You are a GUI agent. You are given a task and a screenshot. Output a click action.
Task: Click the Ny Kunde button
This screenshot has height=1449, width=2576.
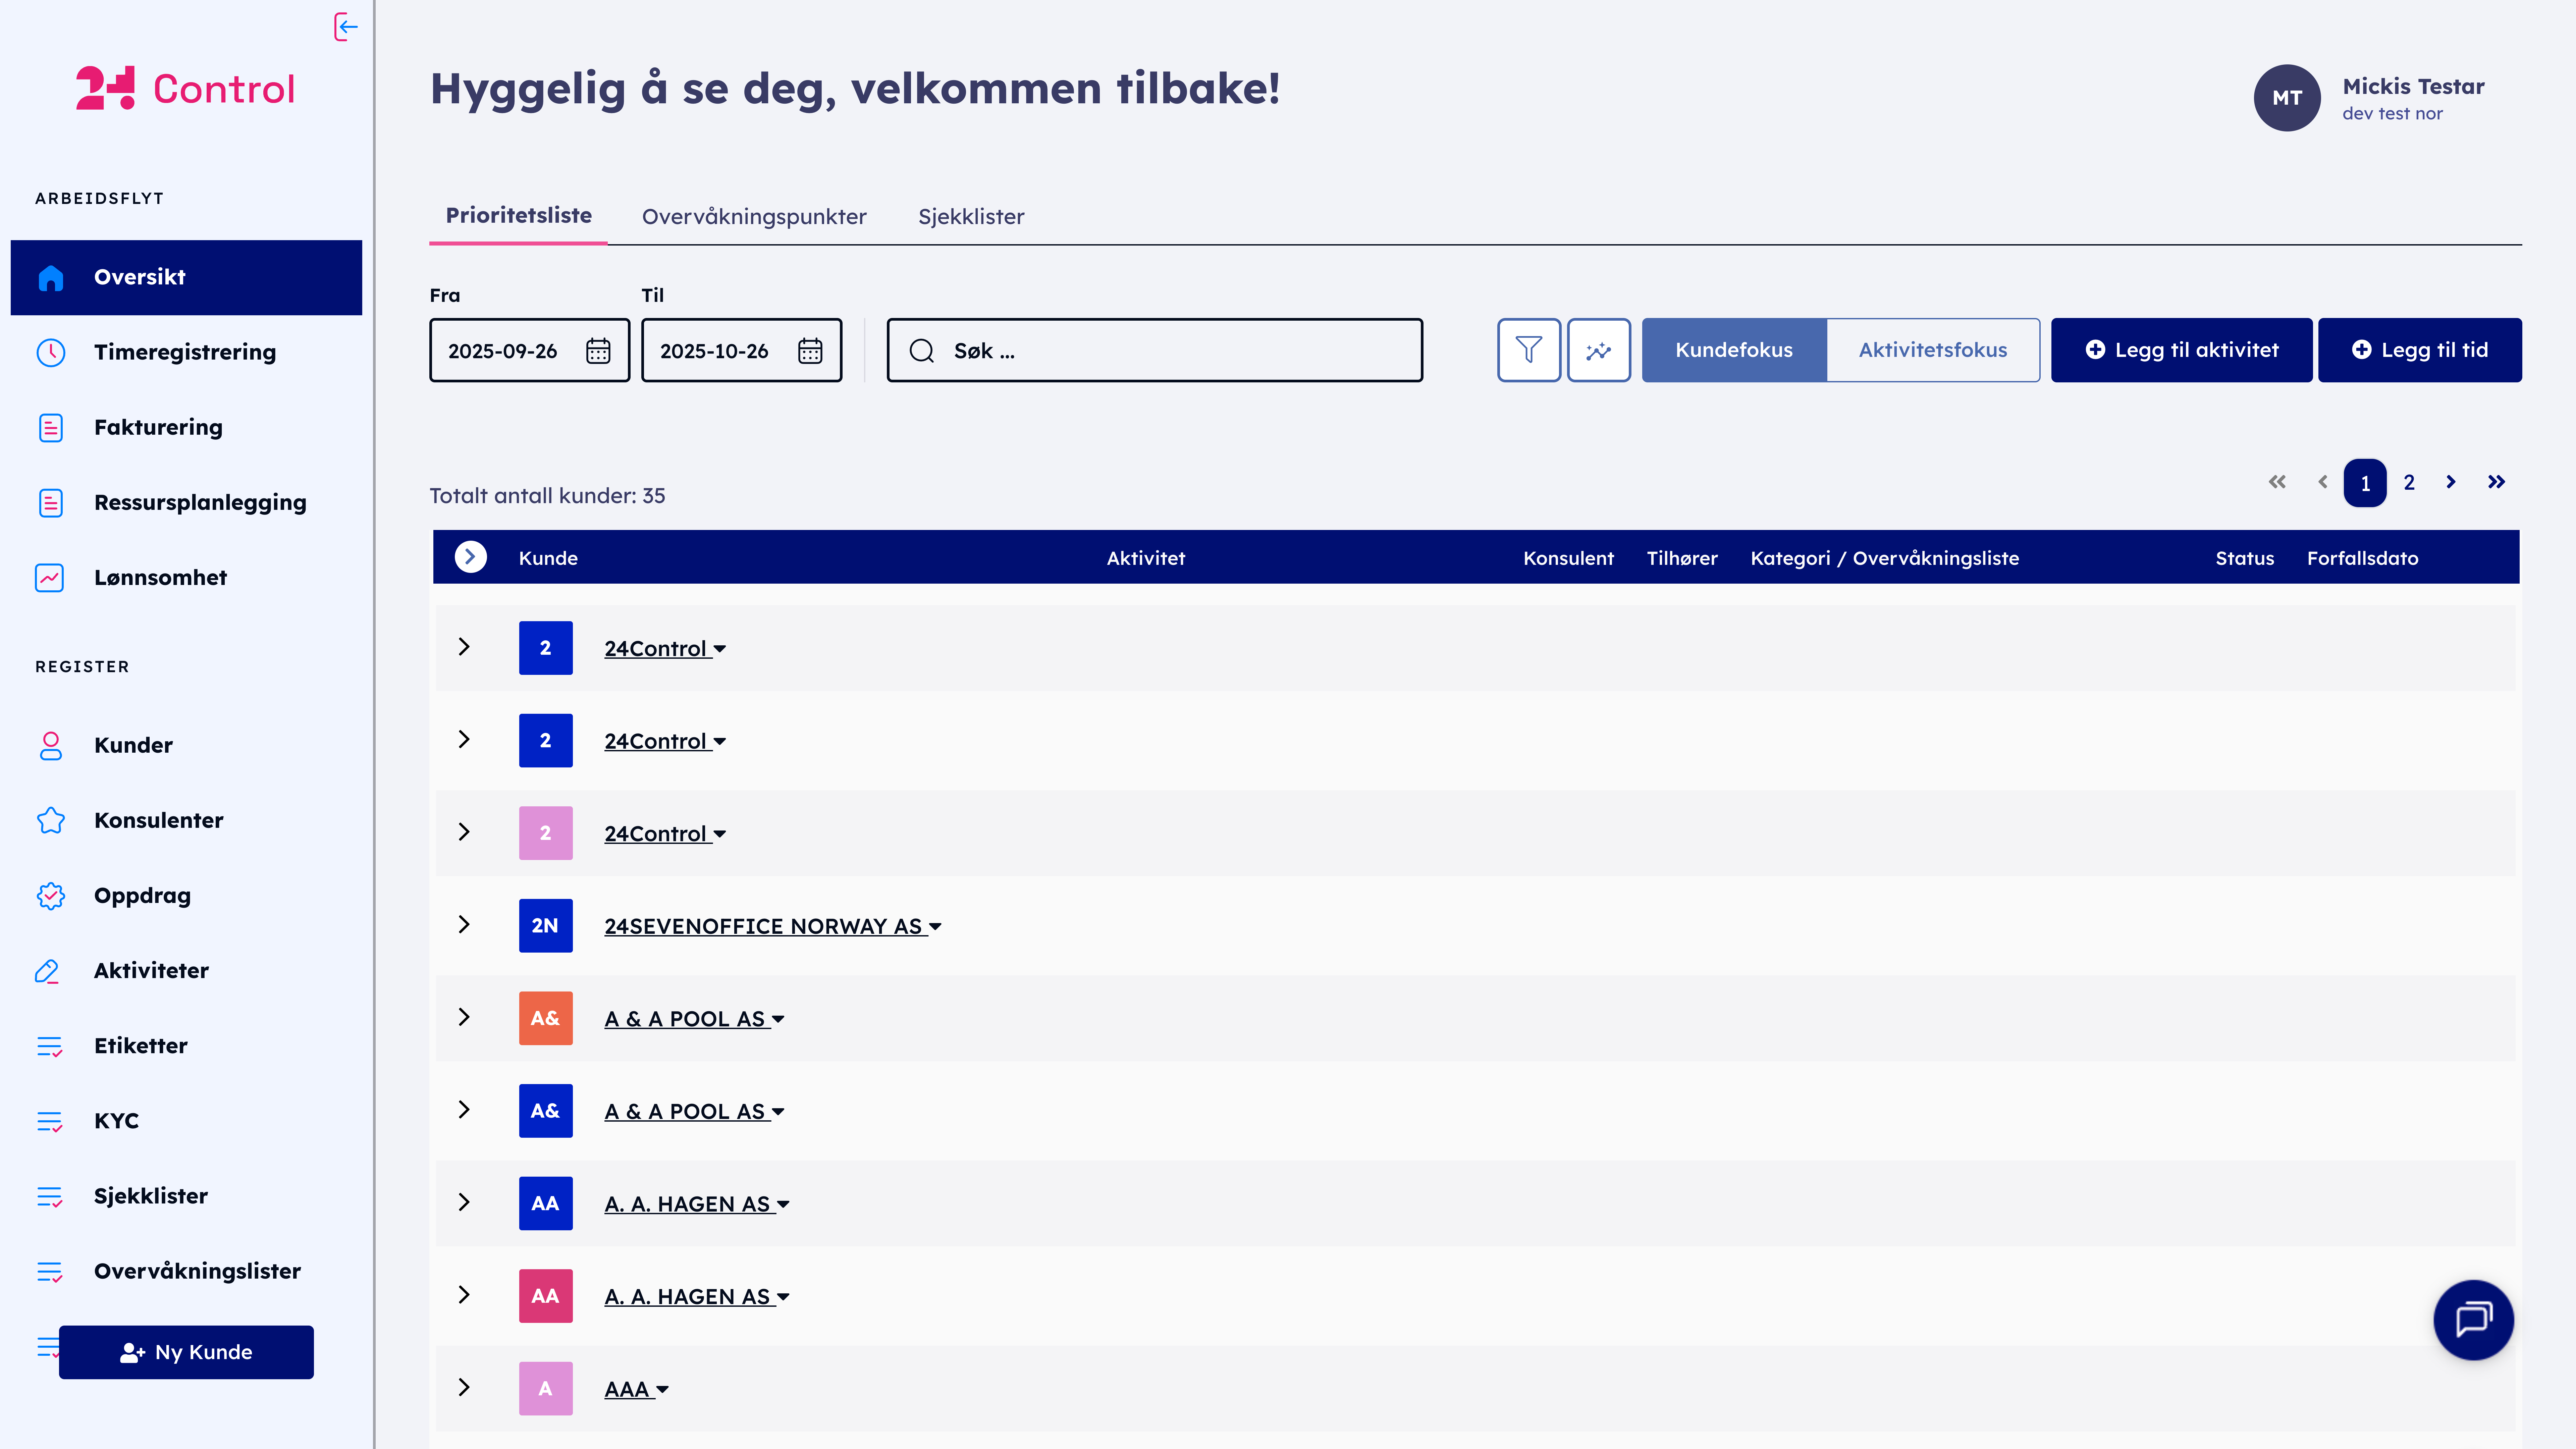tap(186, 1352)
